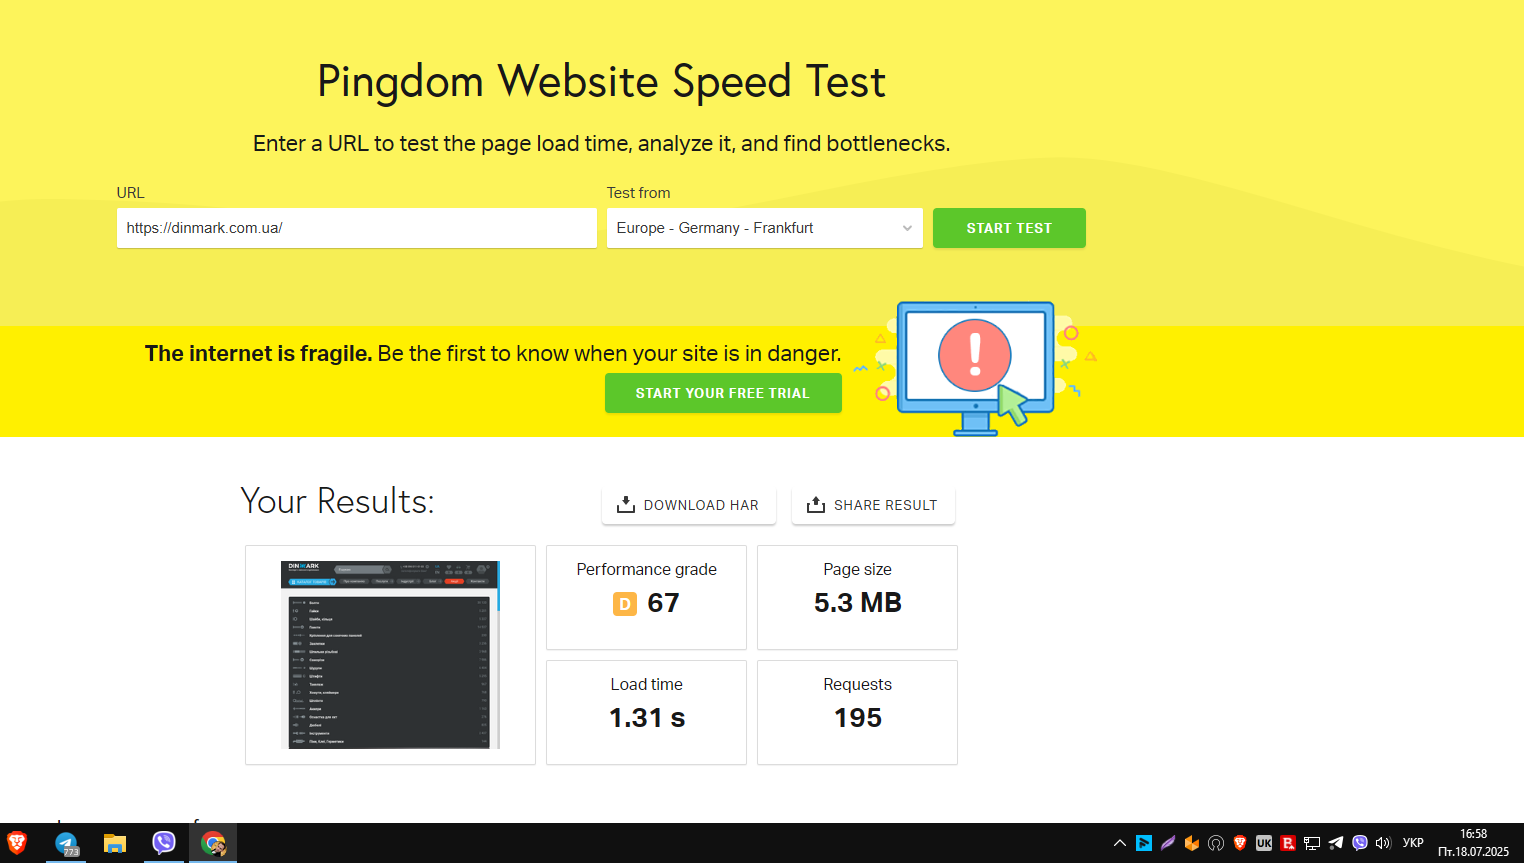Click the Requests value 195
Image resolution: width=1524 pixels, height=863 pixels.
(858, 718)
